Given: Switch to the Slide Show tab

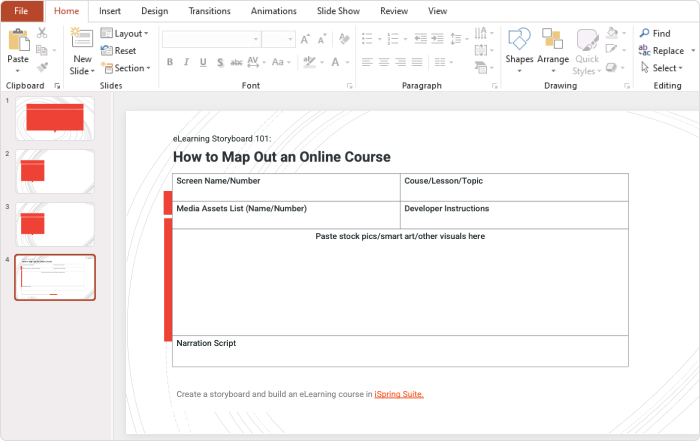Looking at the screenshot, I should tap(338, 11).
